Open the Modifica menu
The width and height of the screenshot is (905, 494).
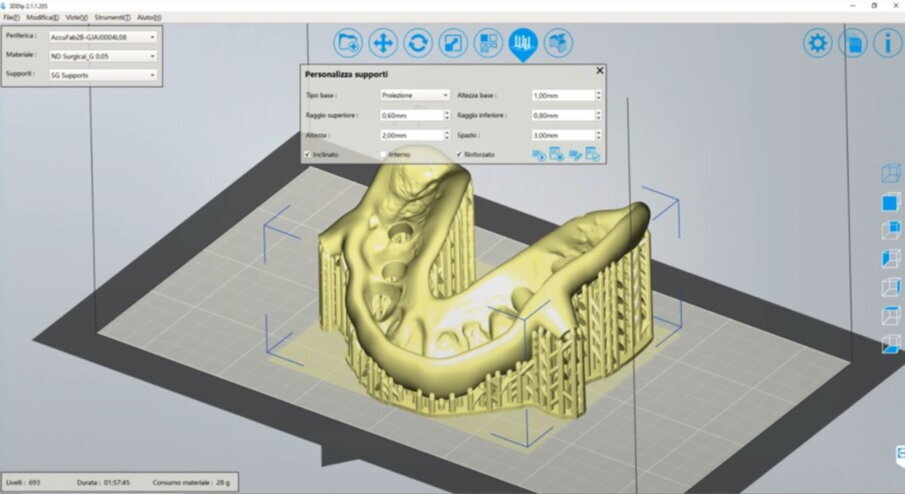click(41, 18)
